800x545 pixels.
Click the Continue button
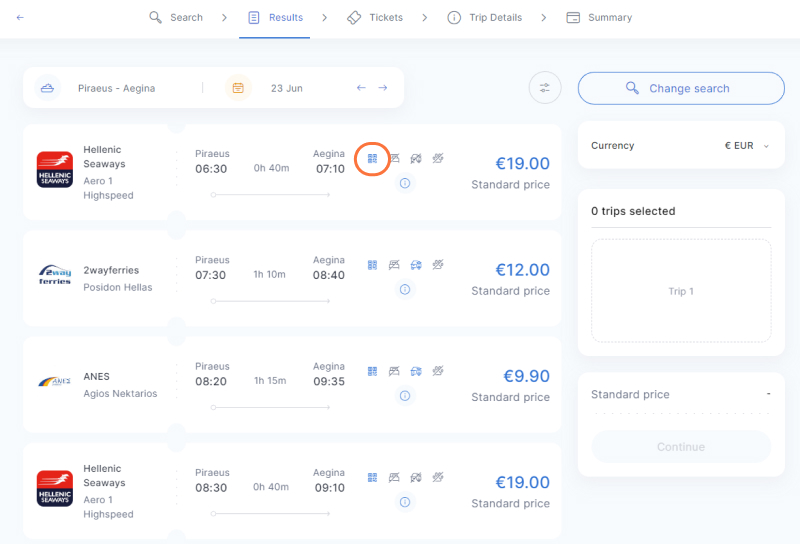point(681,447)
